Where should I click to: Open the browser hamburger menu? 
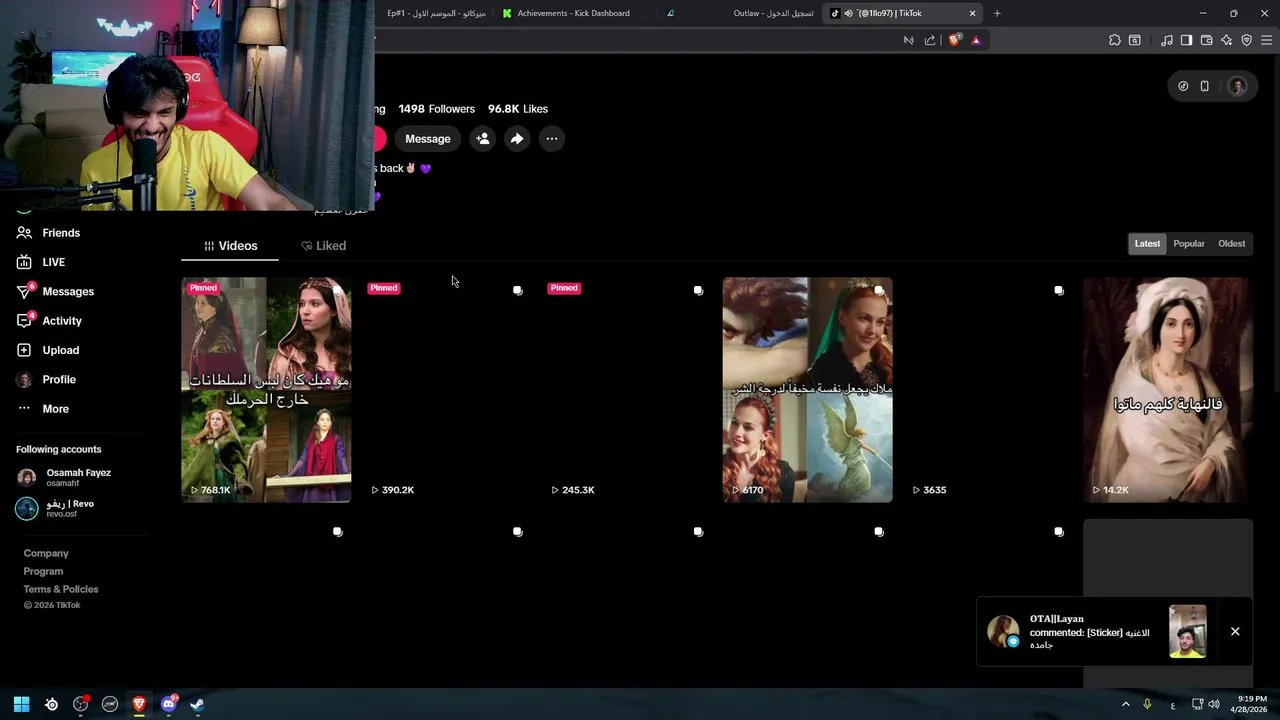(x=1267, y=40)
